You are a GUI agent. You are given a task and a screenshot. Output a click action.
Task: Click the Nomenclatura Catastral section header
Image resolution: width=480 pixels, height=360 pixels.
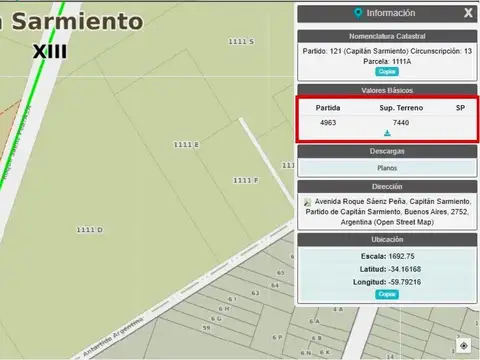click(x=387, y=36)
